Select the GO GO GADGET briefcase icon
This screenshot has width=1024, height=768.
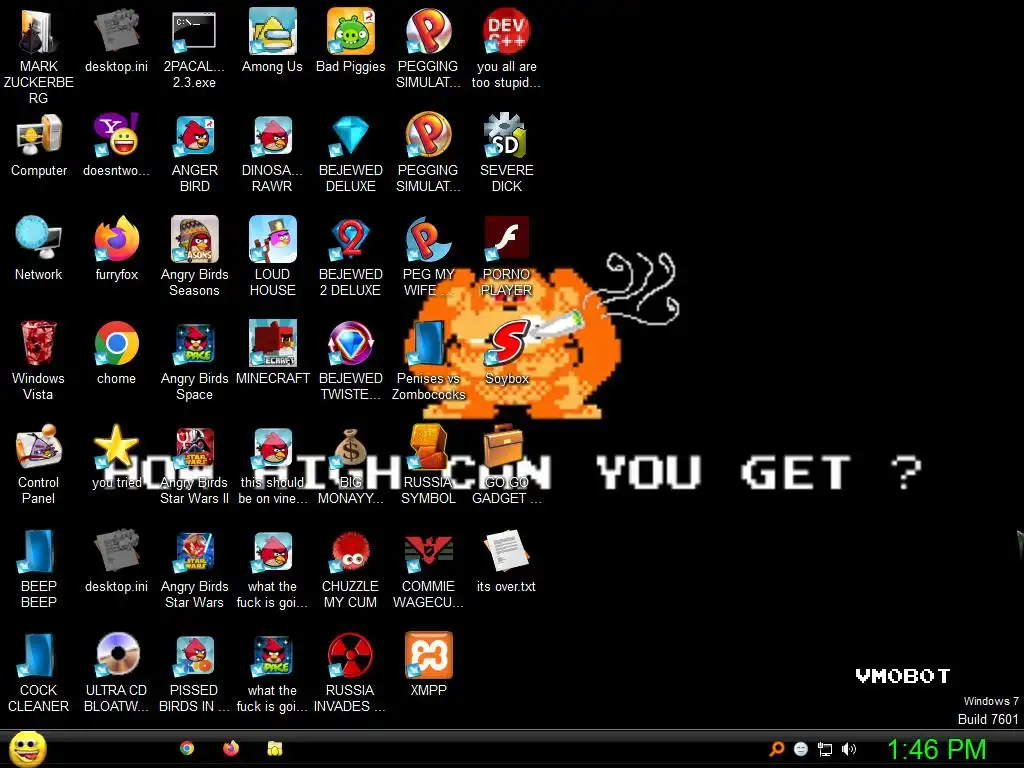[x=504, y=447]
